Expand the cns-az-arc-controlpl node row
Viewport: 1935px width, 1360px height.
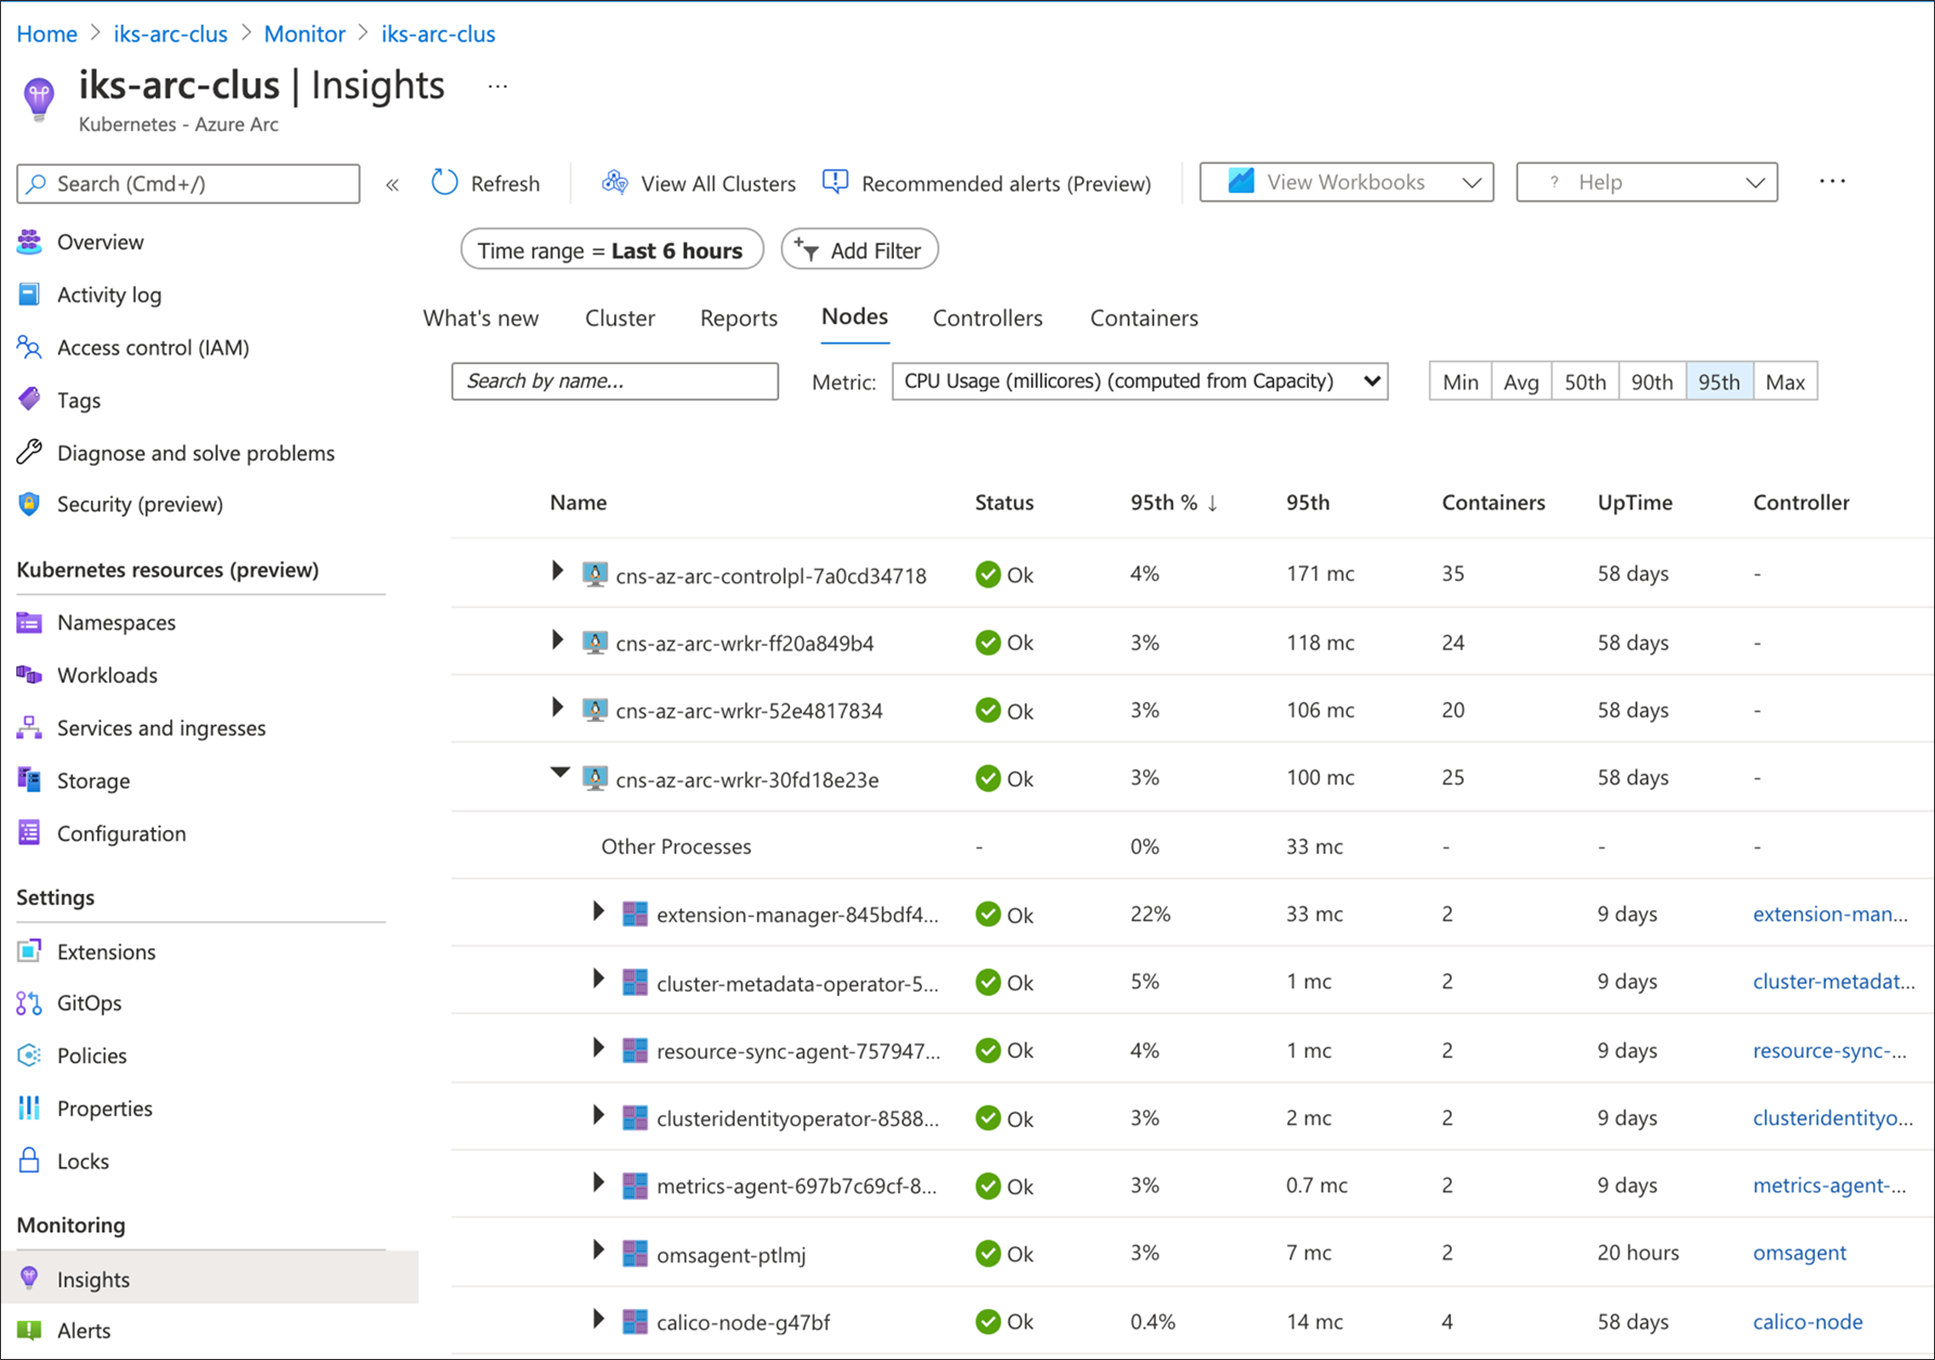coord(558,571)
